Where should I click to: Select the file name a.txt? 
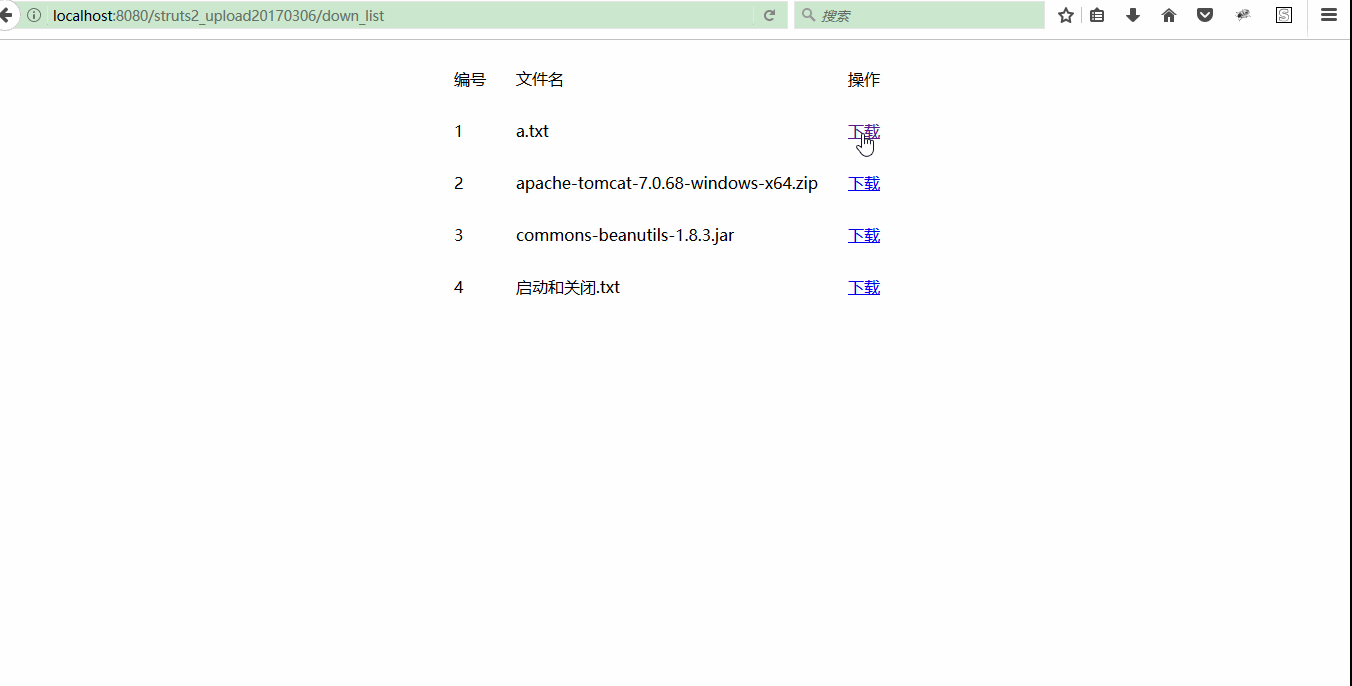click(532, 131)
